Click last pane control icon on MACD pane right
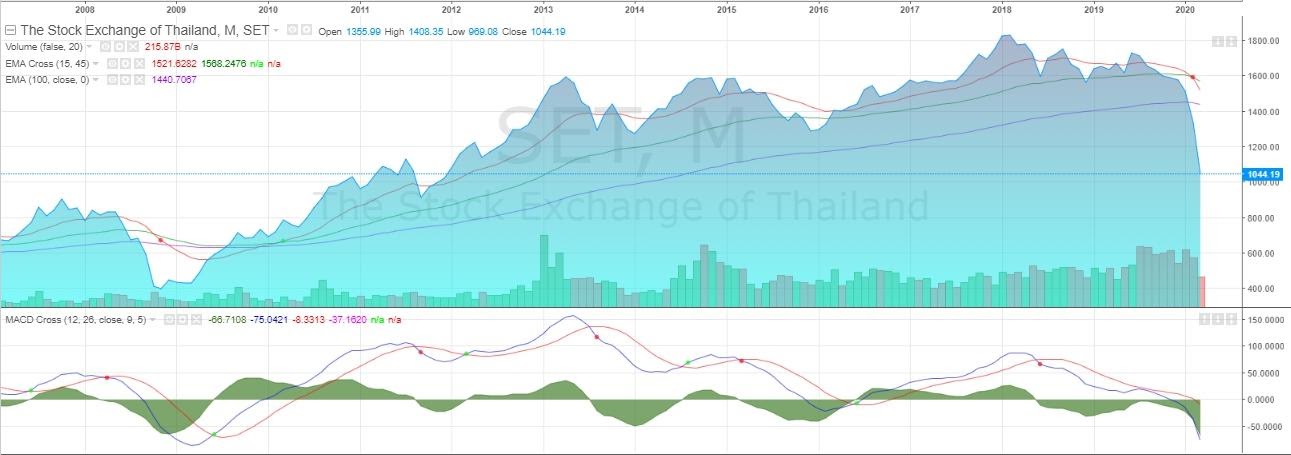This screenshot has width=1291, height=455. 1232,319
